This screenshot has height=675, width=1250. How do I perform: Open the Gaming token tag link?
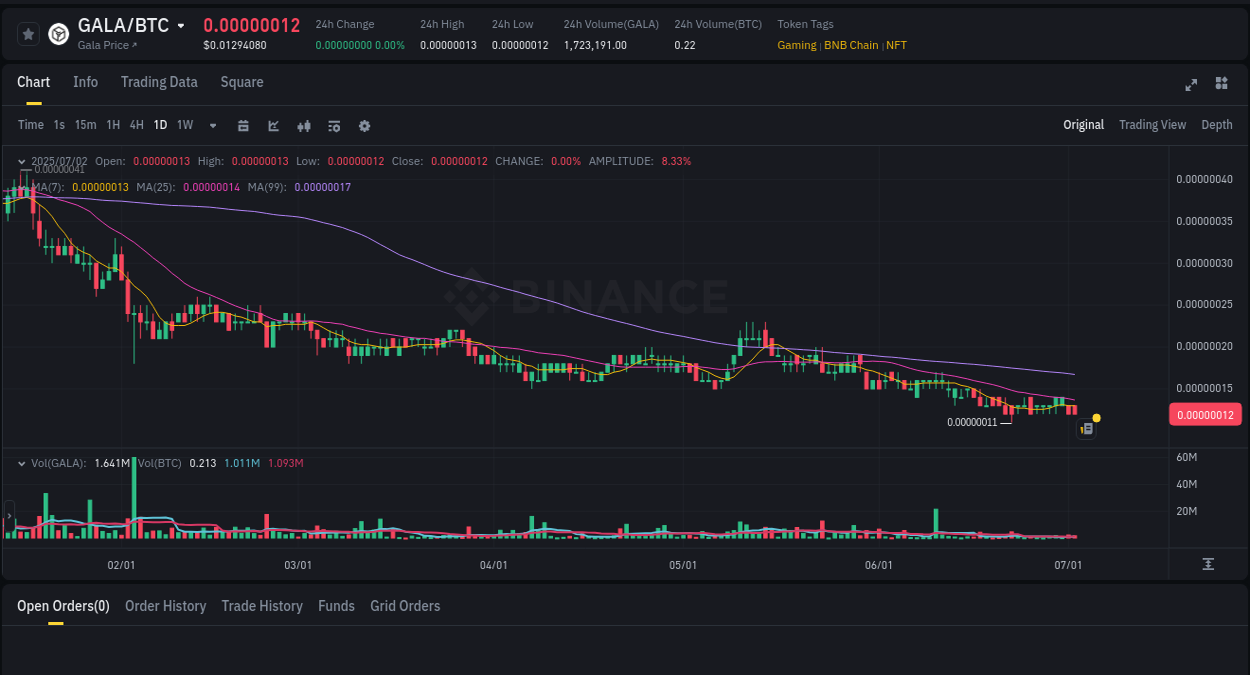pyautogui.click(x=796, y=45)
